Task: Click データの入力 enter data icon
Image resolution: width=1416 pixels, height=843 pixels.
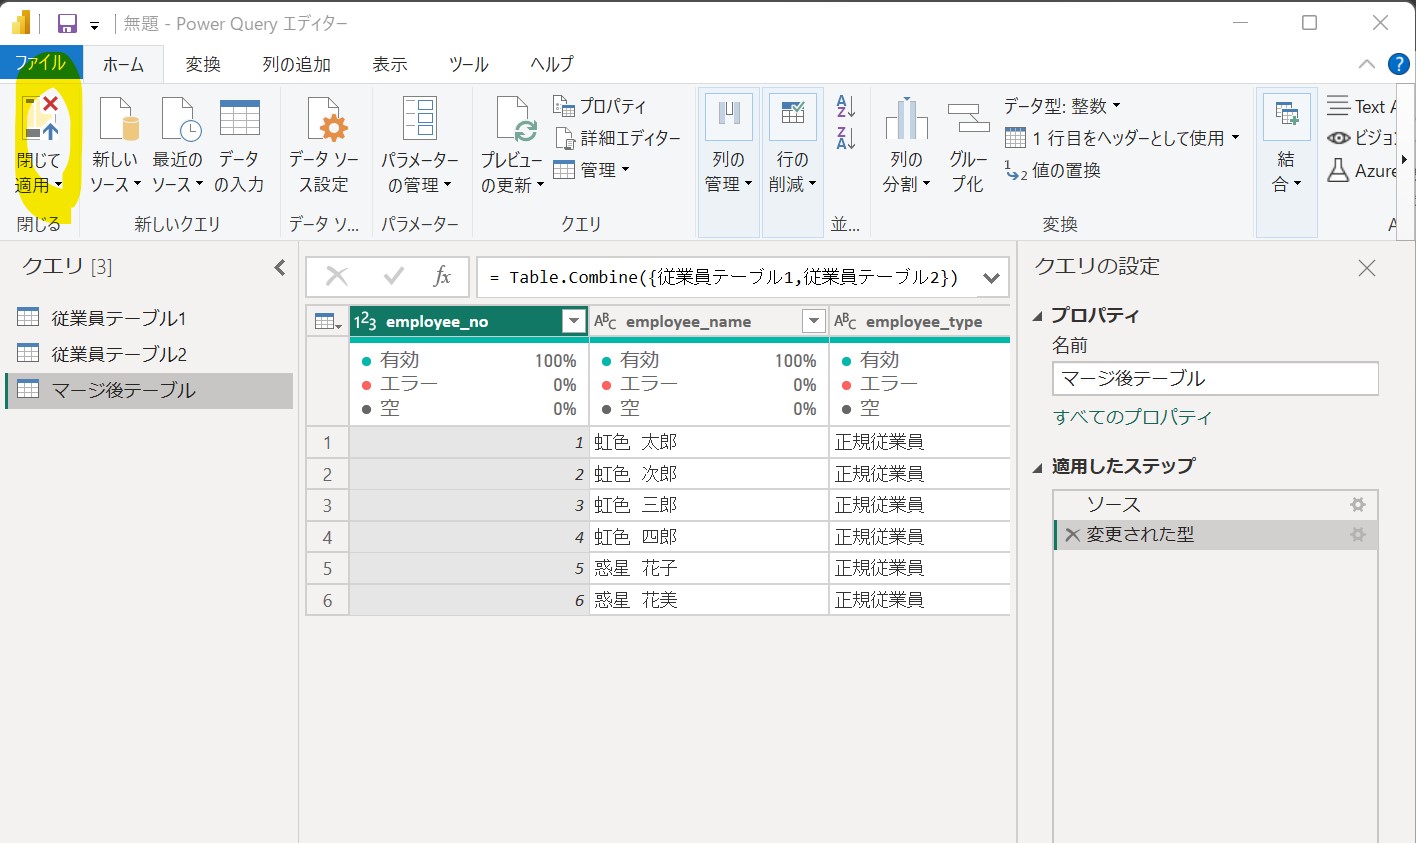Action: [x=240, y=118]
